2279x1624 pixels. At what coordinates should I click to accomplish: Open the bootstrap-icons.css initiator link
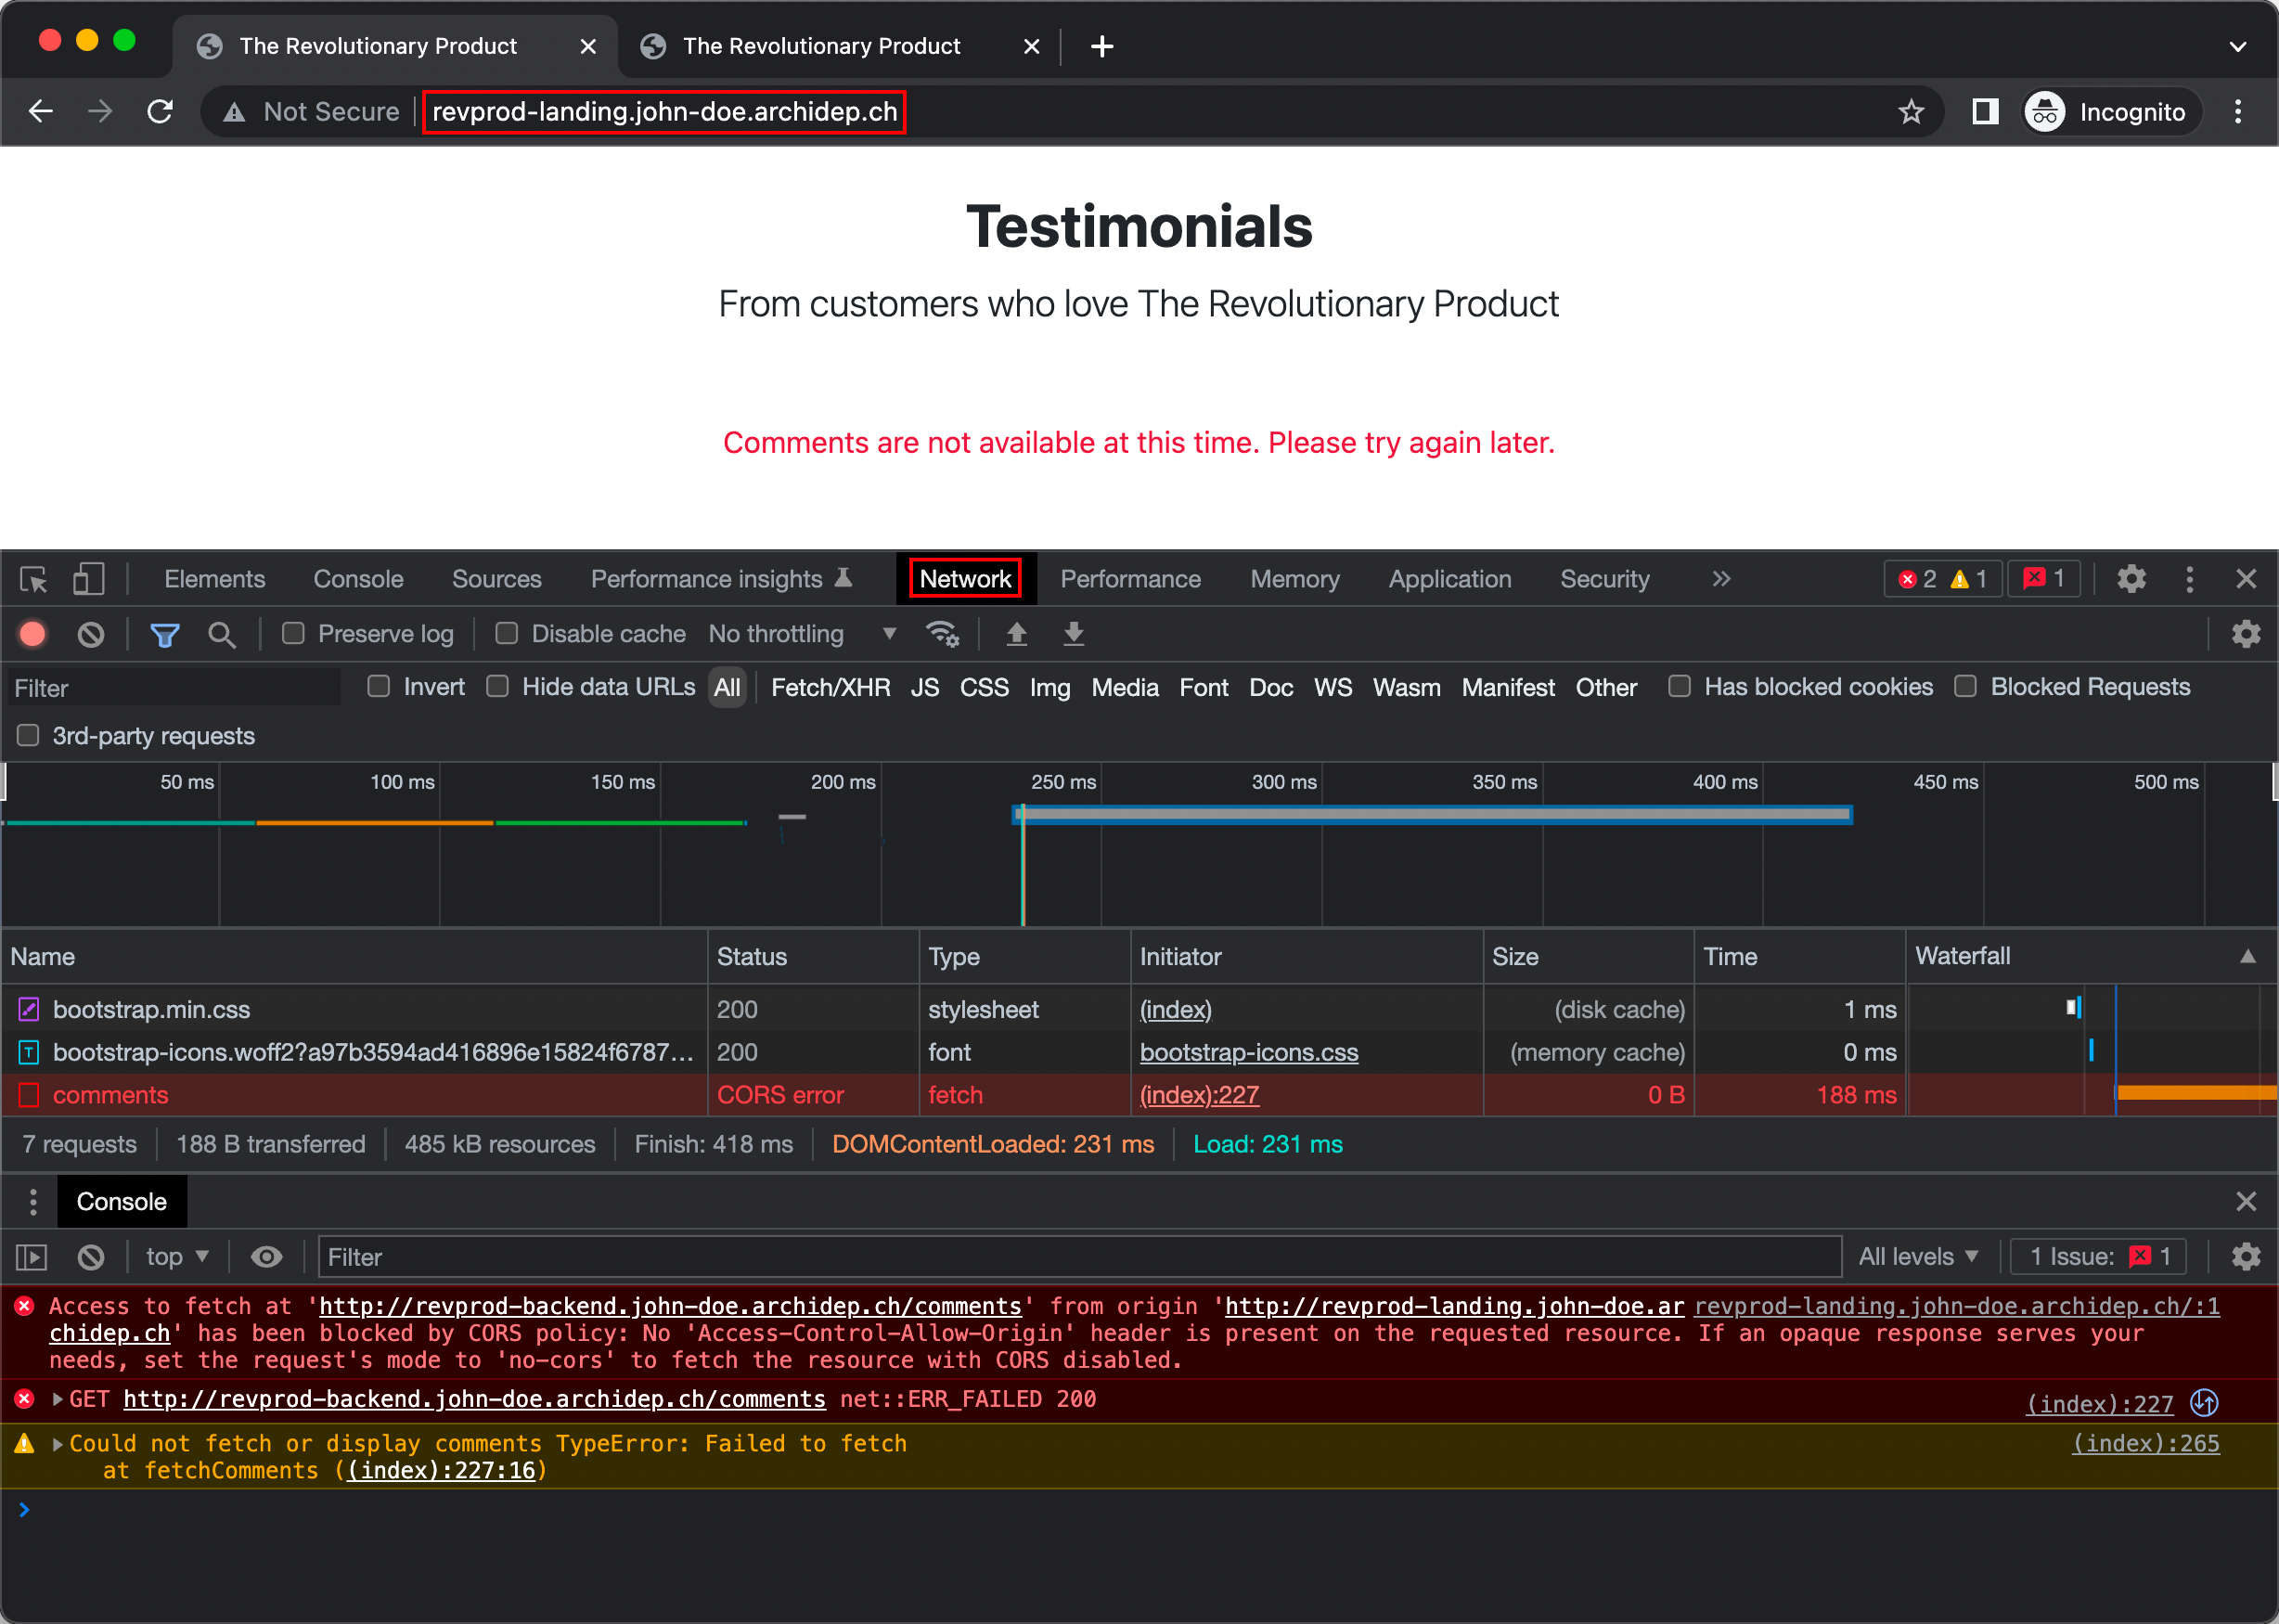1249,1052
